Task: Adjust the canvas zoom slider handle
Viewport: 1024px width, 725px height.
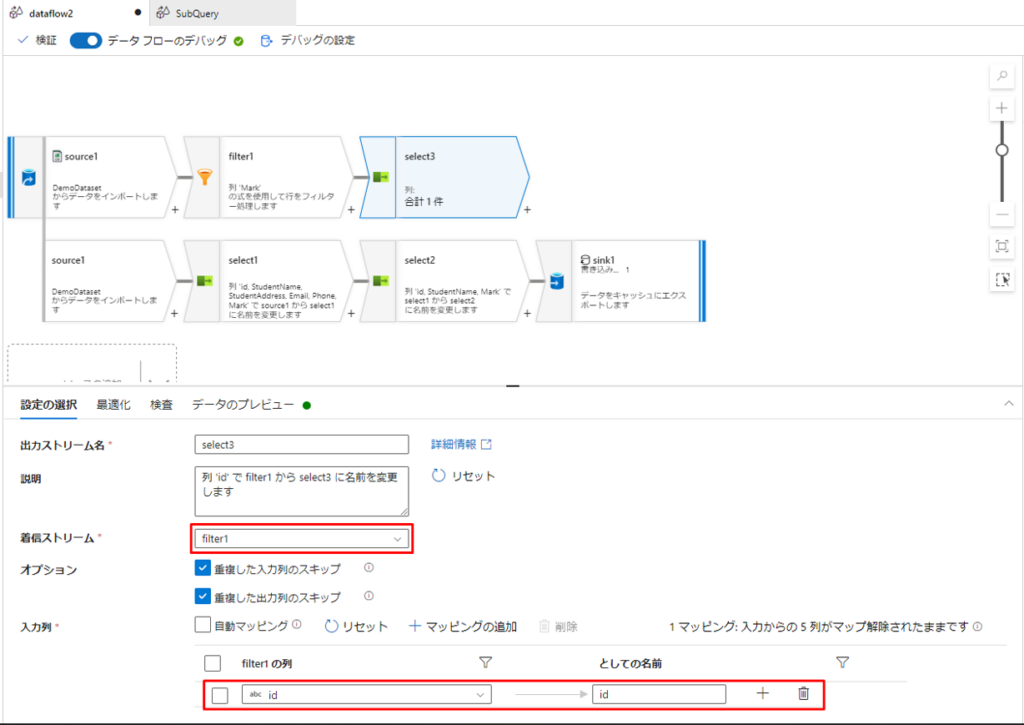Action: (x=1002, y=150)
